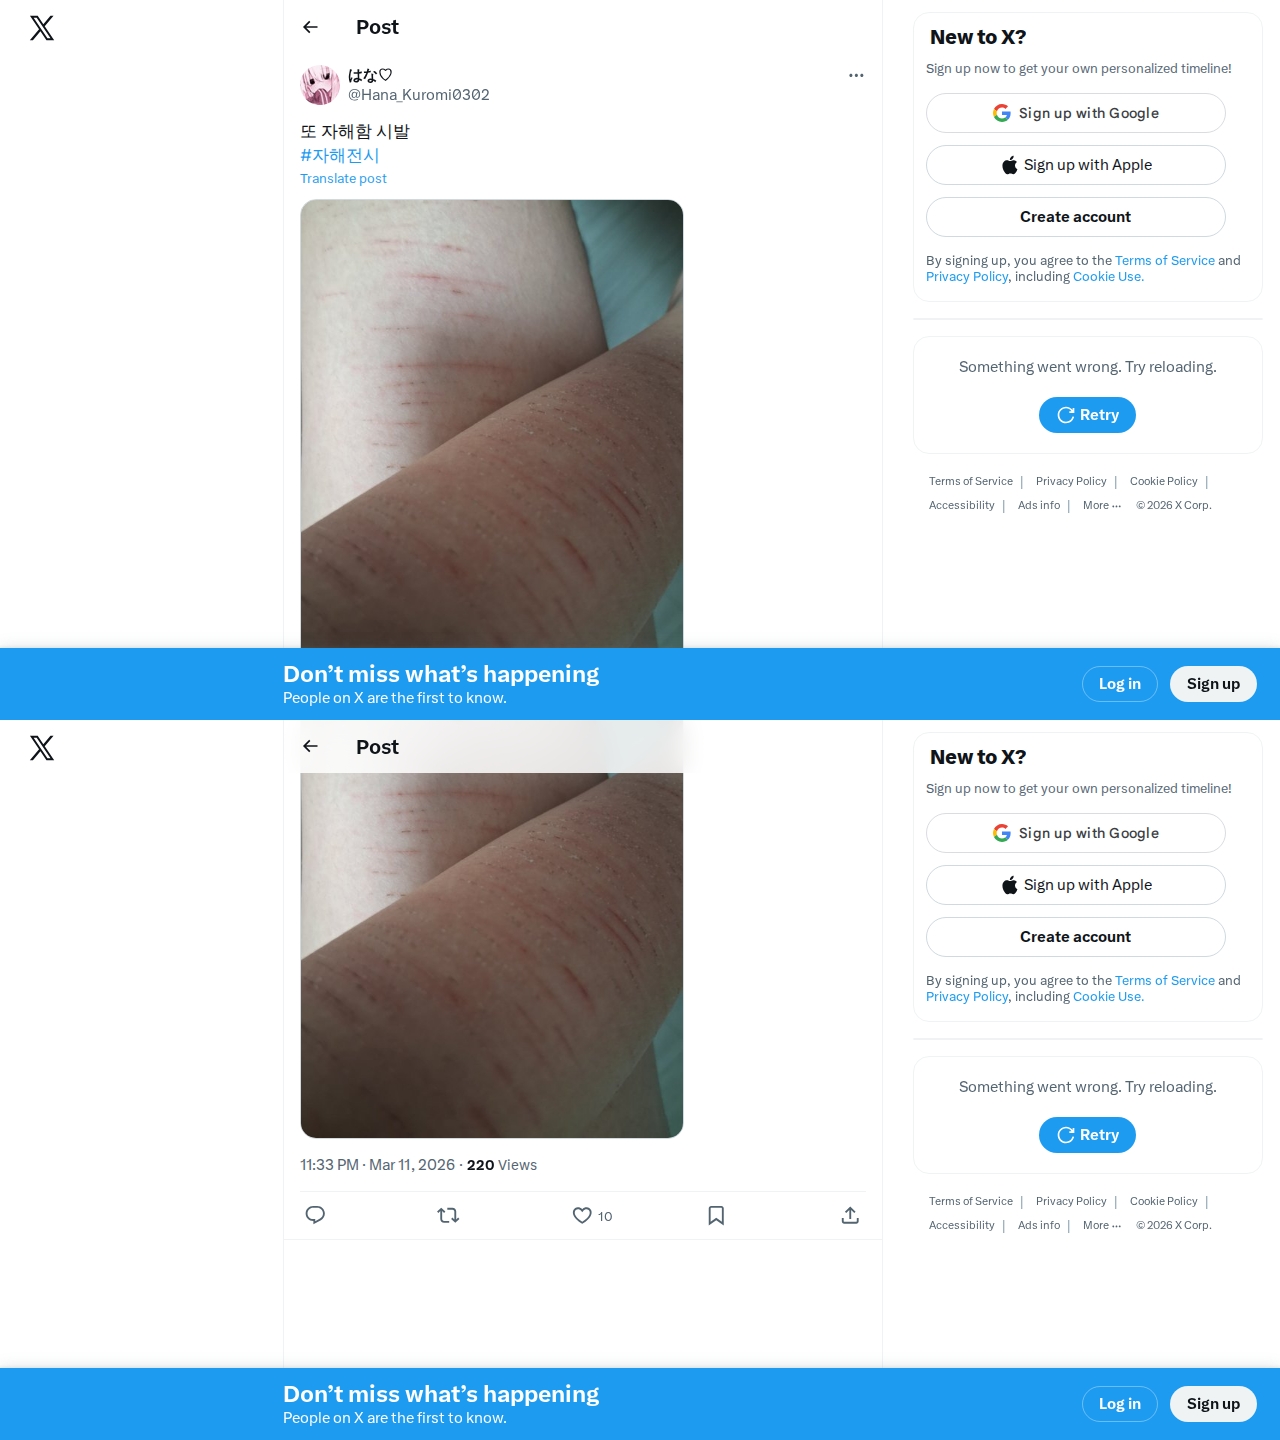This screenshot has height=1440, width=1280.
Task: Expand More in the upper footer links
Action: tap(1102, 505)
